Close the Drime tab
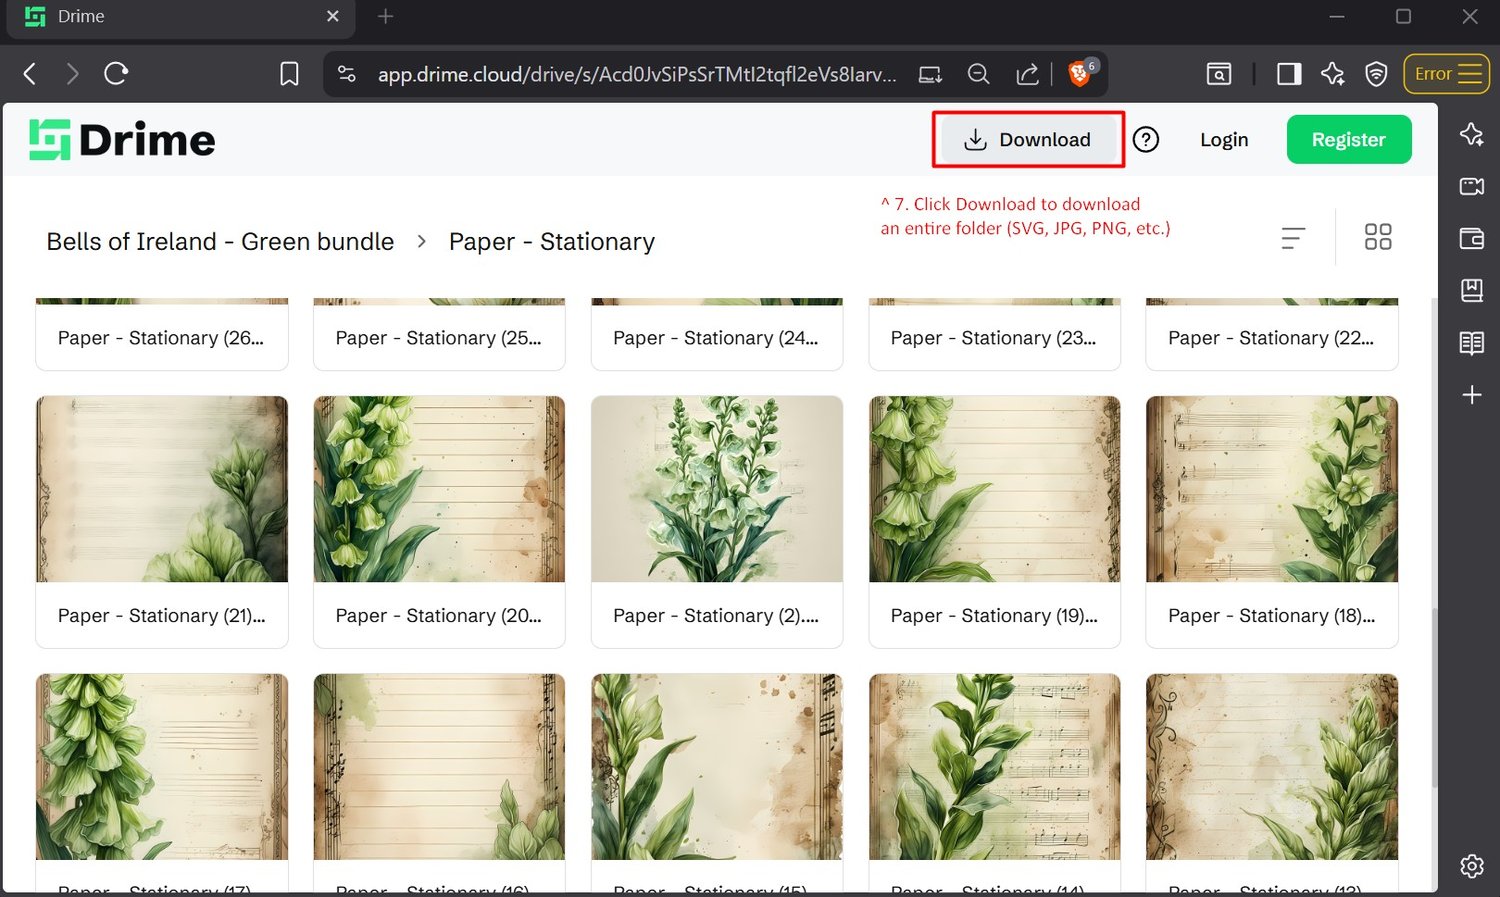The width and height of the screenshot is (1500, 897). (333, 16)
